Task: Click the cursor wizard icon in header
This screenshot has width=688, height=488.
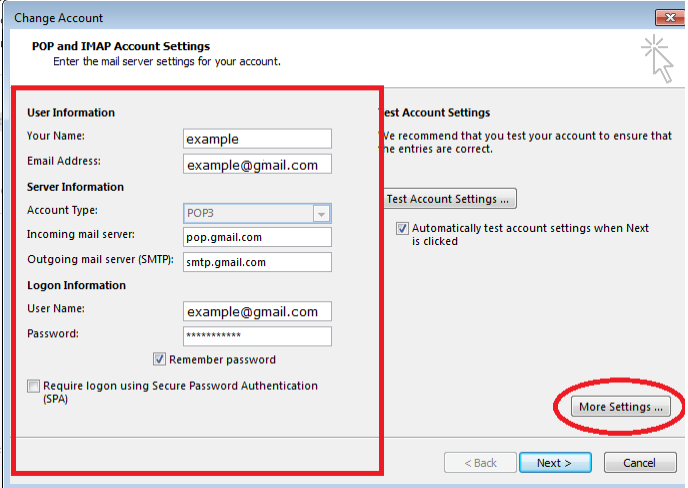Action: [x=657, y=59]
